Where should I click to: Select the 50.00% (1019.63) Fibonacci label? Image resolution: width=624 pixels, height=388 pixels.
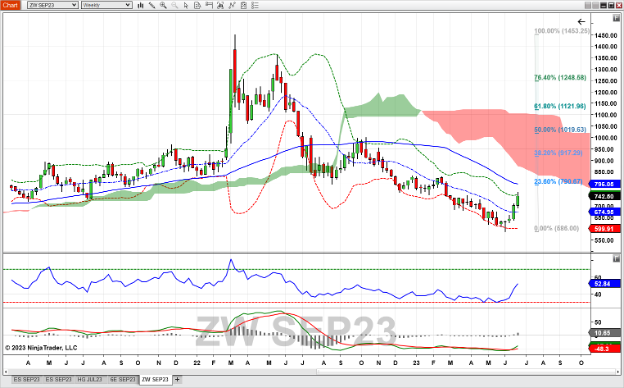tap(560, 129)
